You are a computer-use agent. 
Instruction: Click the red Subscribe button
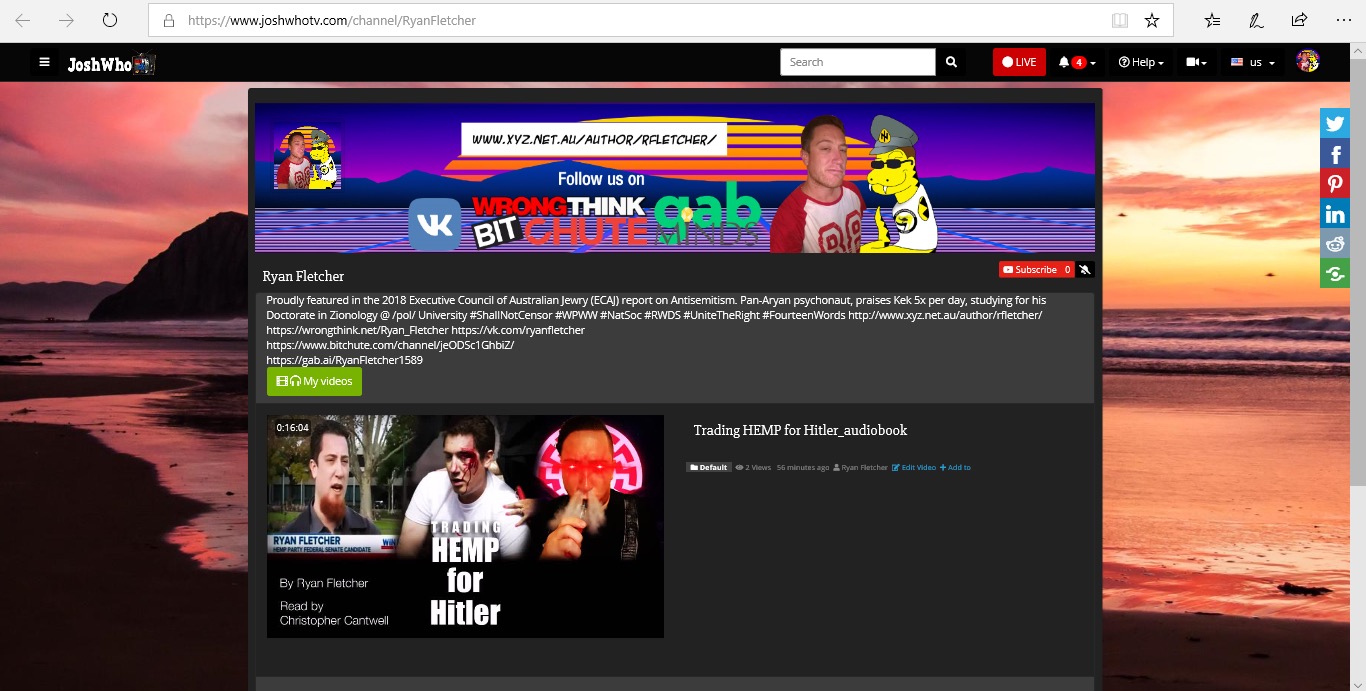pos(1037,269)
